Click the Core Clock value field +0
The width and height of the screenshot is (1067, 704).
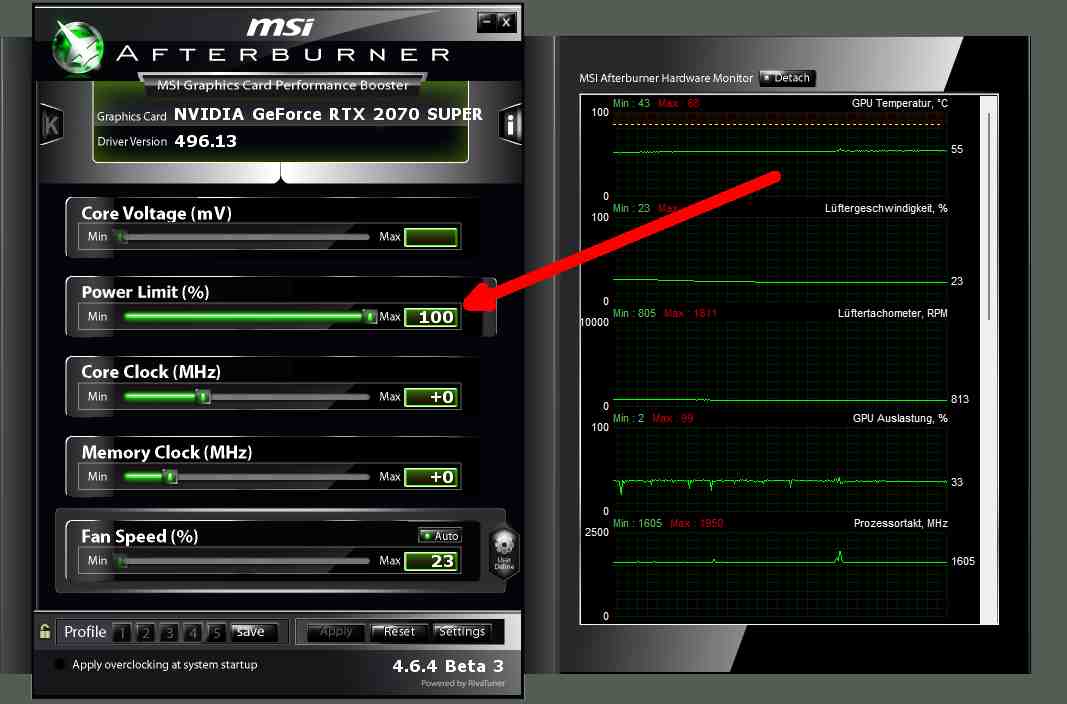click(x=431, y=397)
